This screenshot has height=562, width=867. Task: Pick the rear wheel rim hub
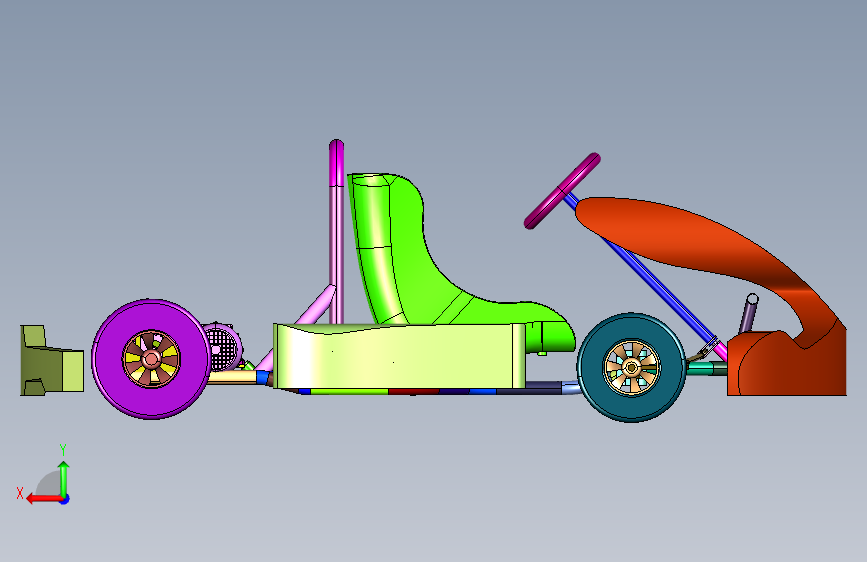[151, 359]
